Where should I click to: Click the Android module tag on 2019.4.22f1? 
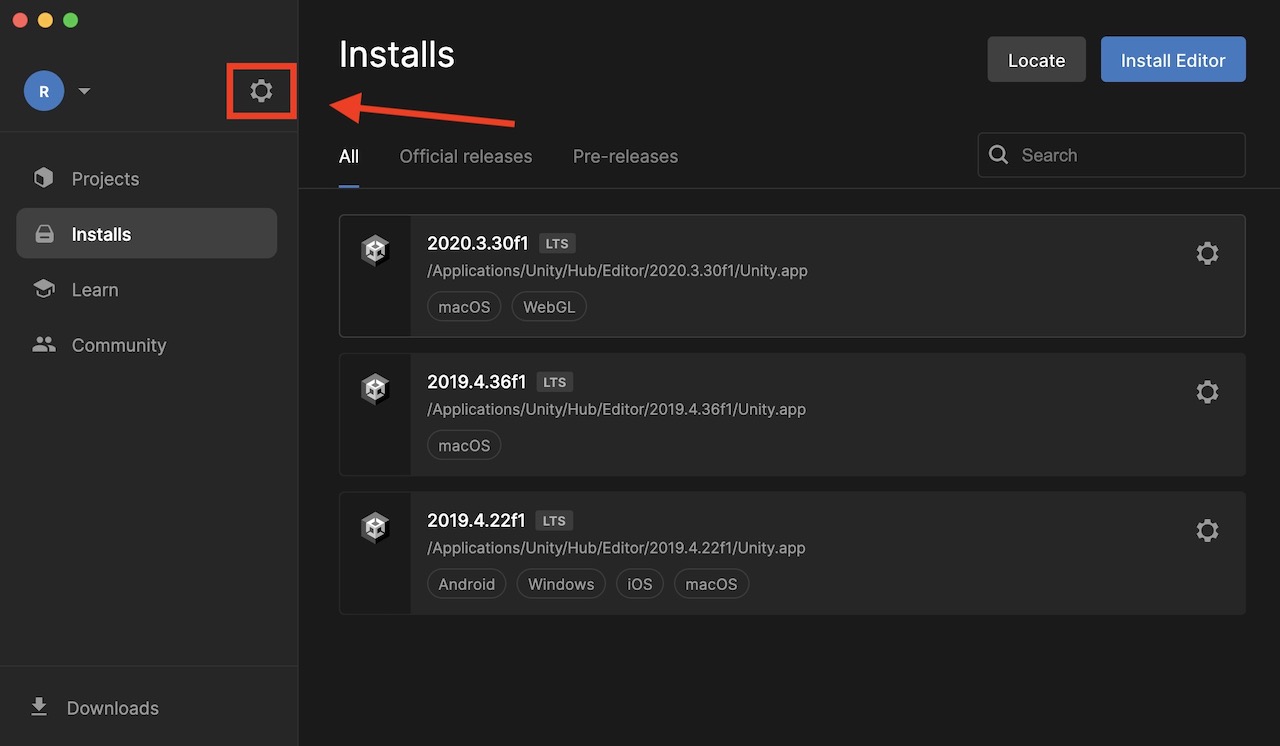tap(466, 583)
